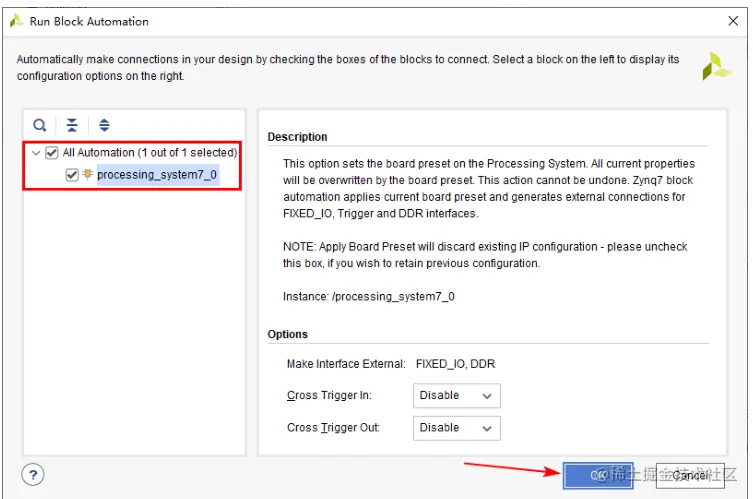Click the Vivado logo in the title bar
753x499 pixels.
pyautogui.click(x=16, y=21)
